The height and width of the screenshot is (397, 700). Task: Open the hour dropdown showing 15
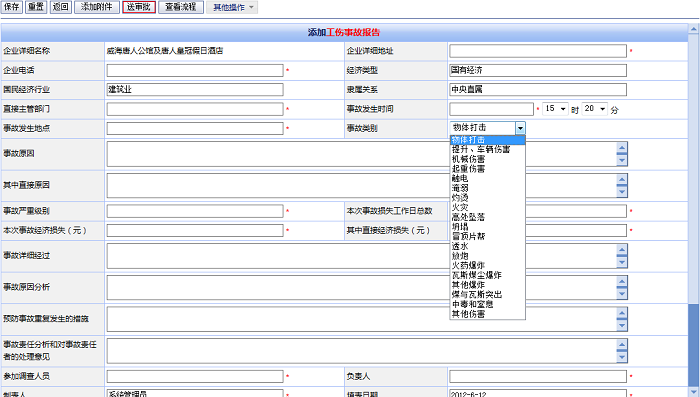[555, 109]
